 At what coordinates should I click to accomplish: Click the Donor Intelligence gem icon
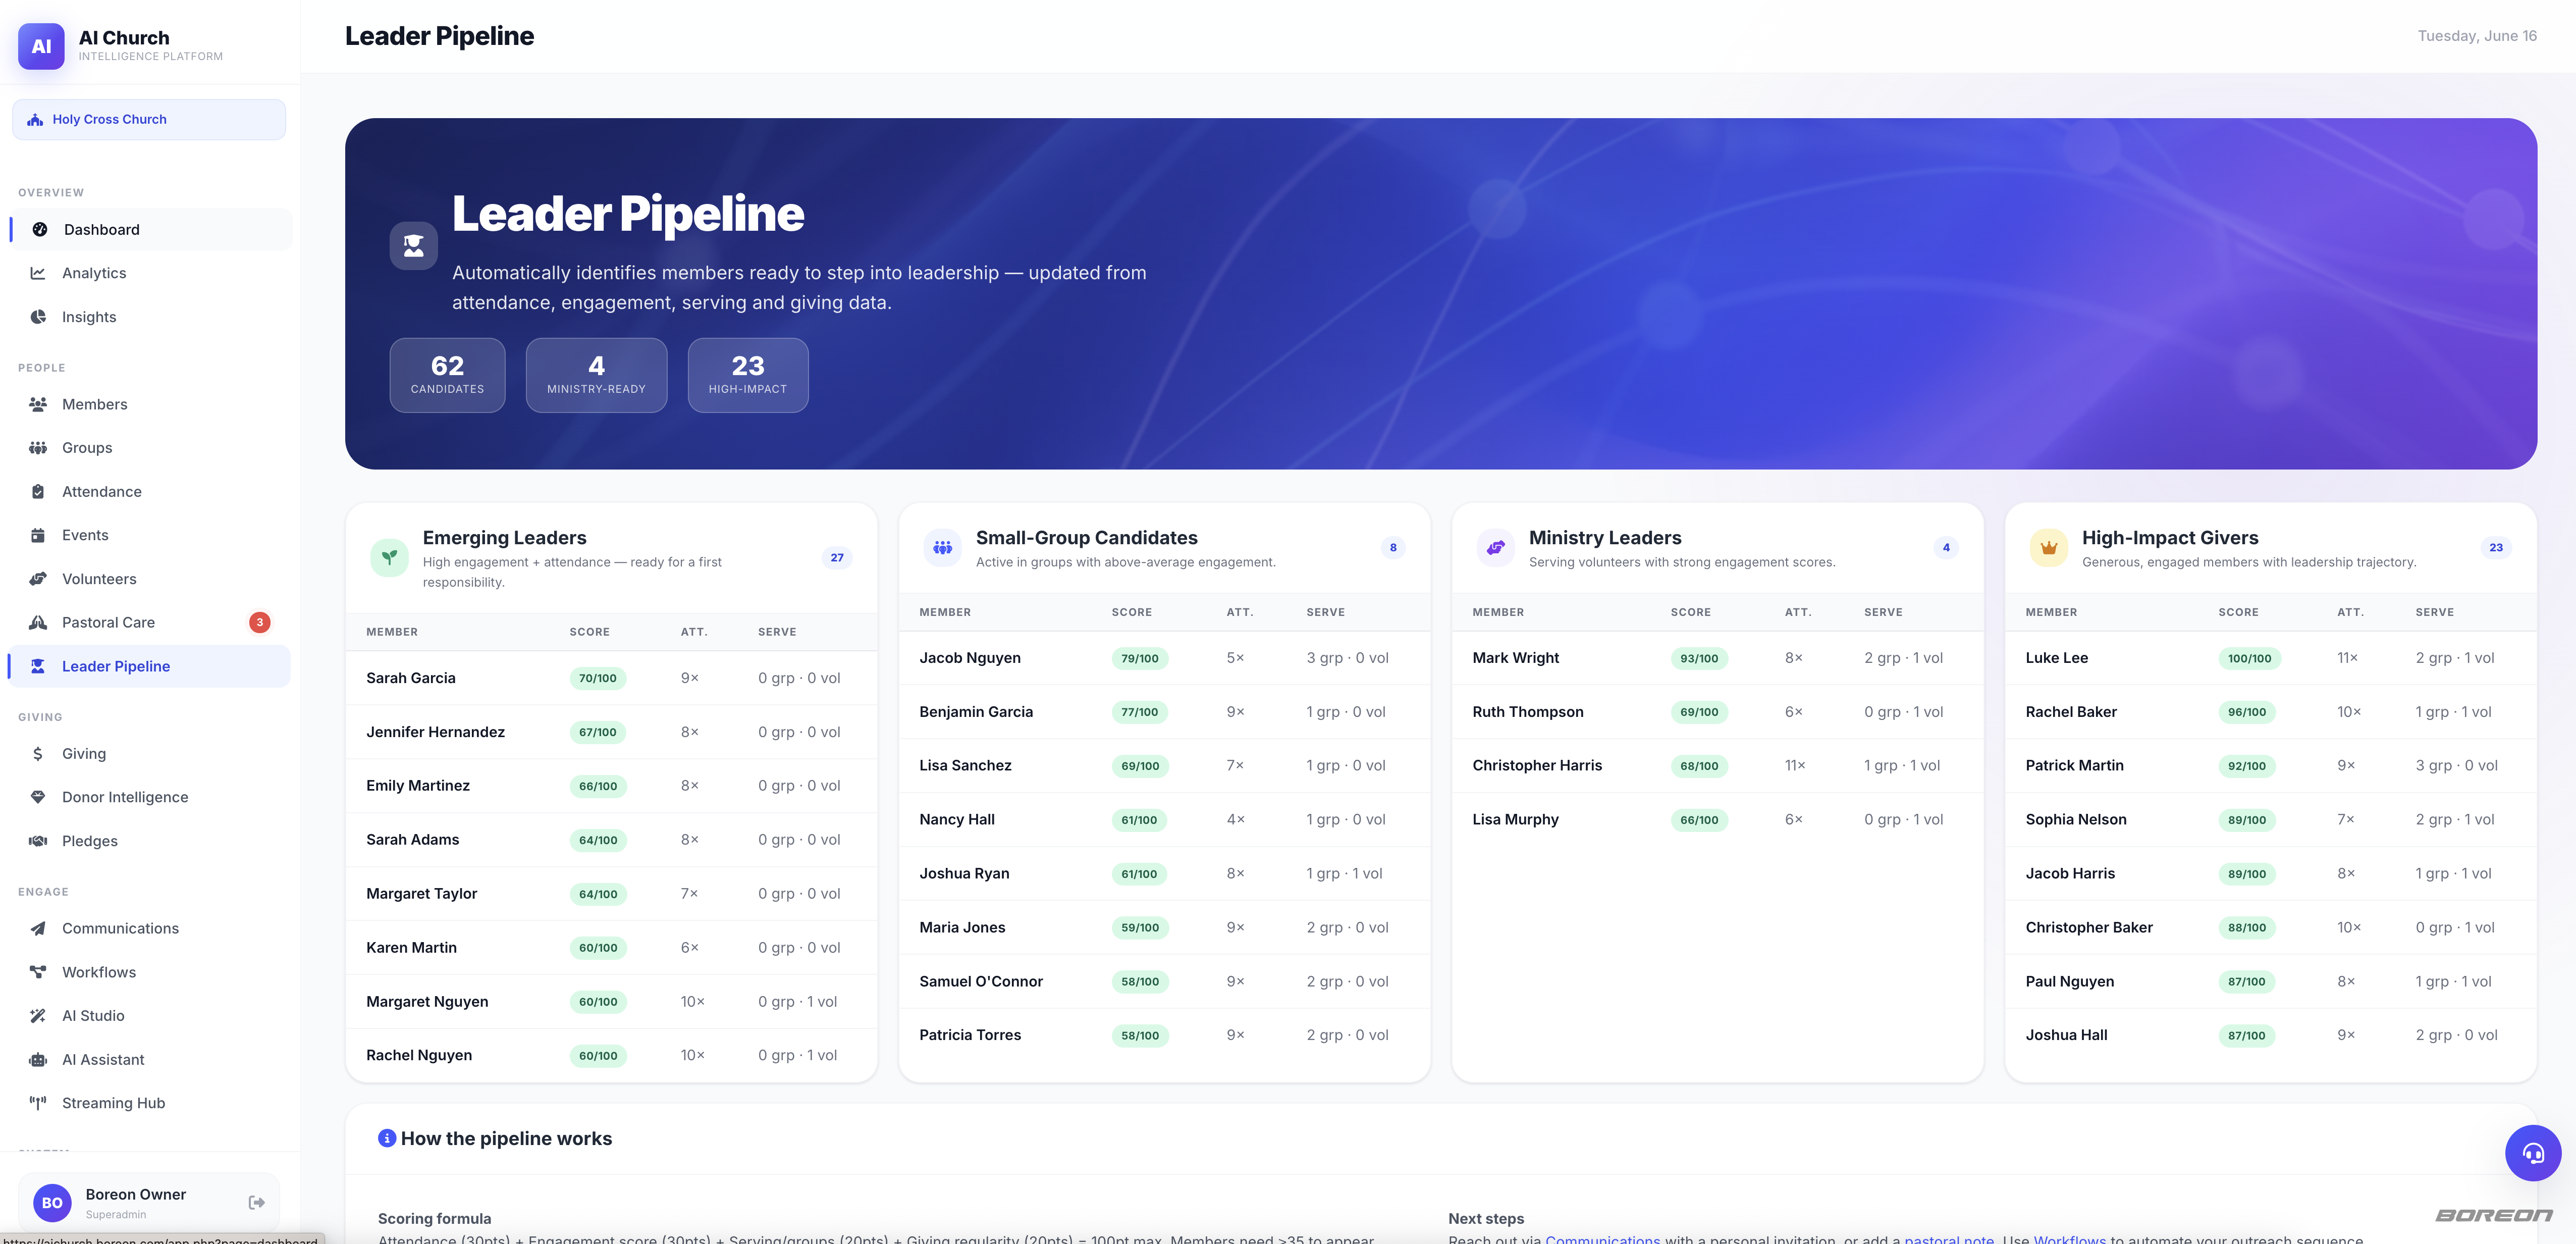point(38,797)
